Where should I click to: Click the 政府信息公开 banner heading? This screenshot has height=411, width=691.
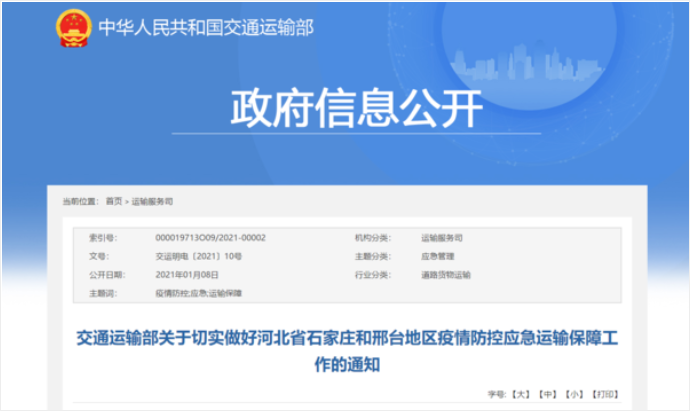pos(356,108)
